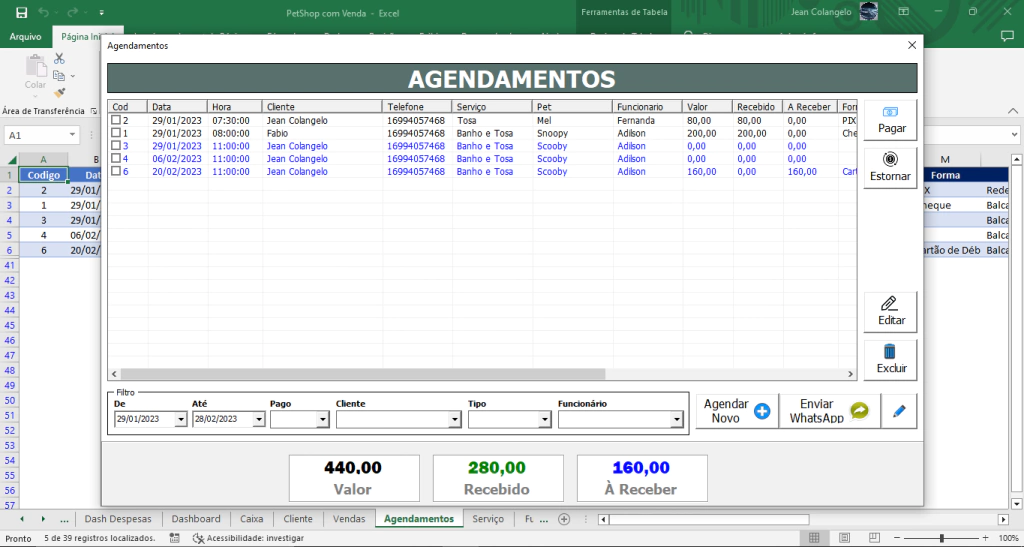This screenshot has width=1024, height=547.
Task: Click the blue plus Agendar Novo icon
Action: click(x=762, y=411)
